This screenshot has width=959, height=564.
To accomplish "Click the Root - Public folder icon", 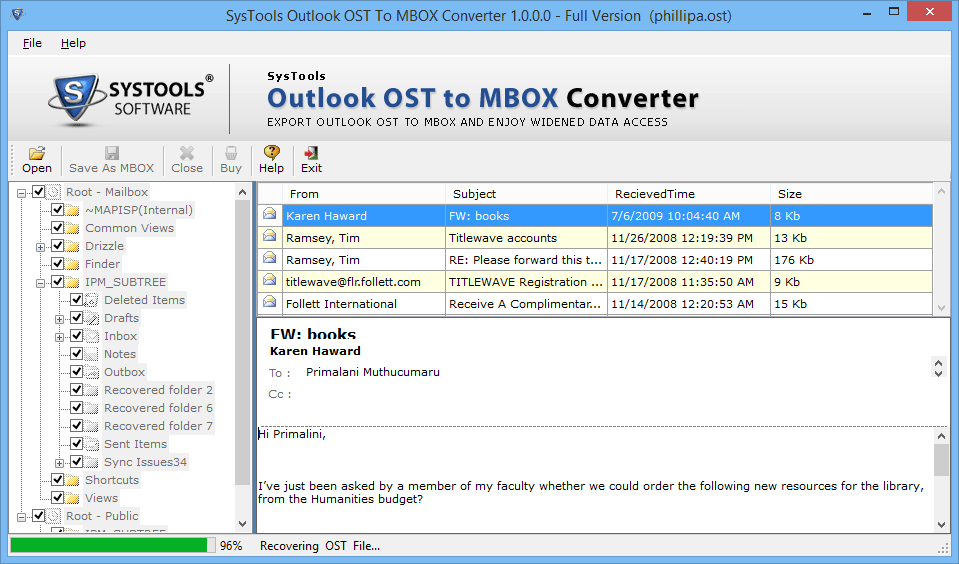I will pyautogui.click(x=54, y=516).
